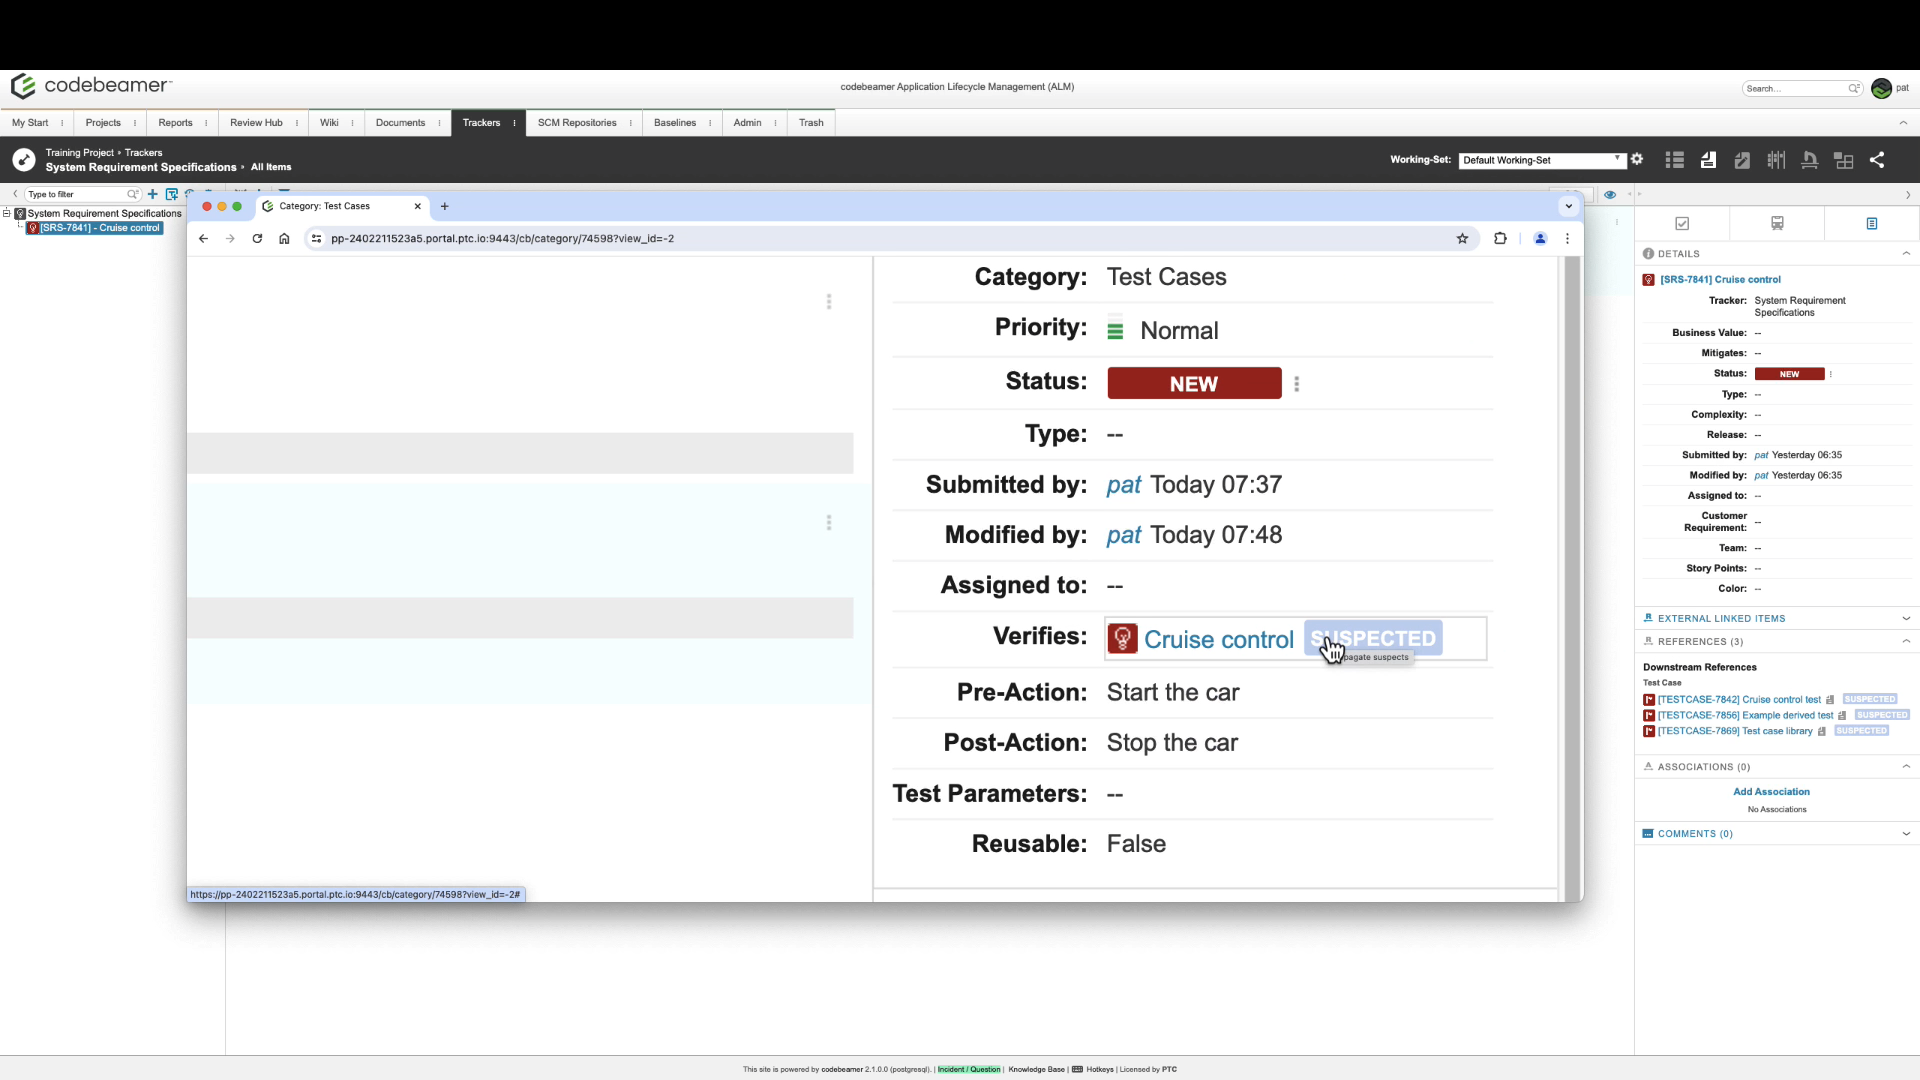Viewport: 1920px width, 1080px height.
Task: Collapse the System Requirement Specifications tree node
Action: (6, 213)
